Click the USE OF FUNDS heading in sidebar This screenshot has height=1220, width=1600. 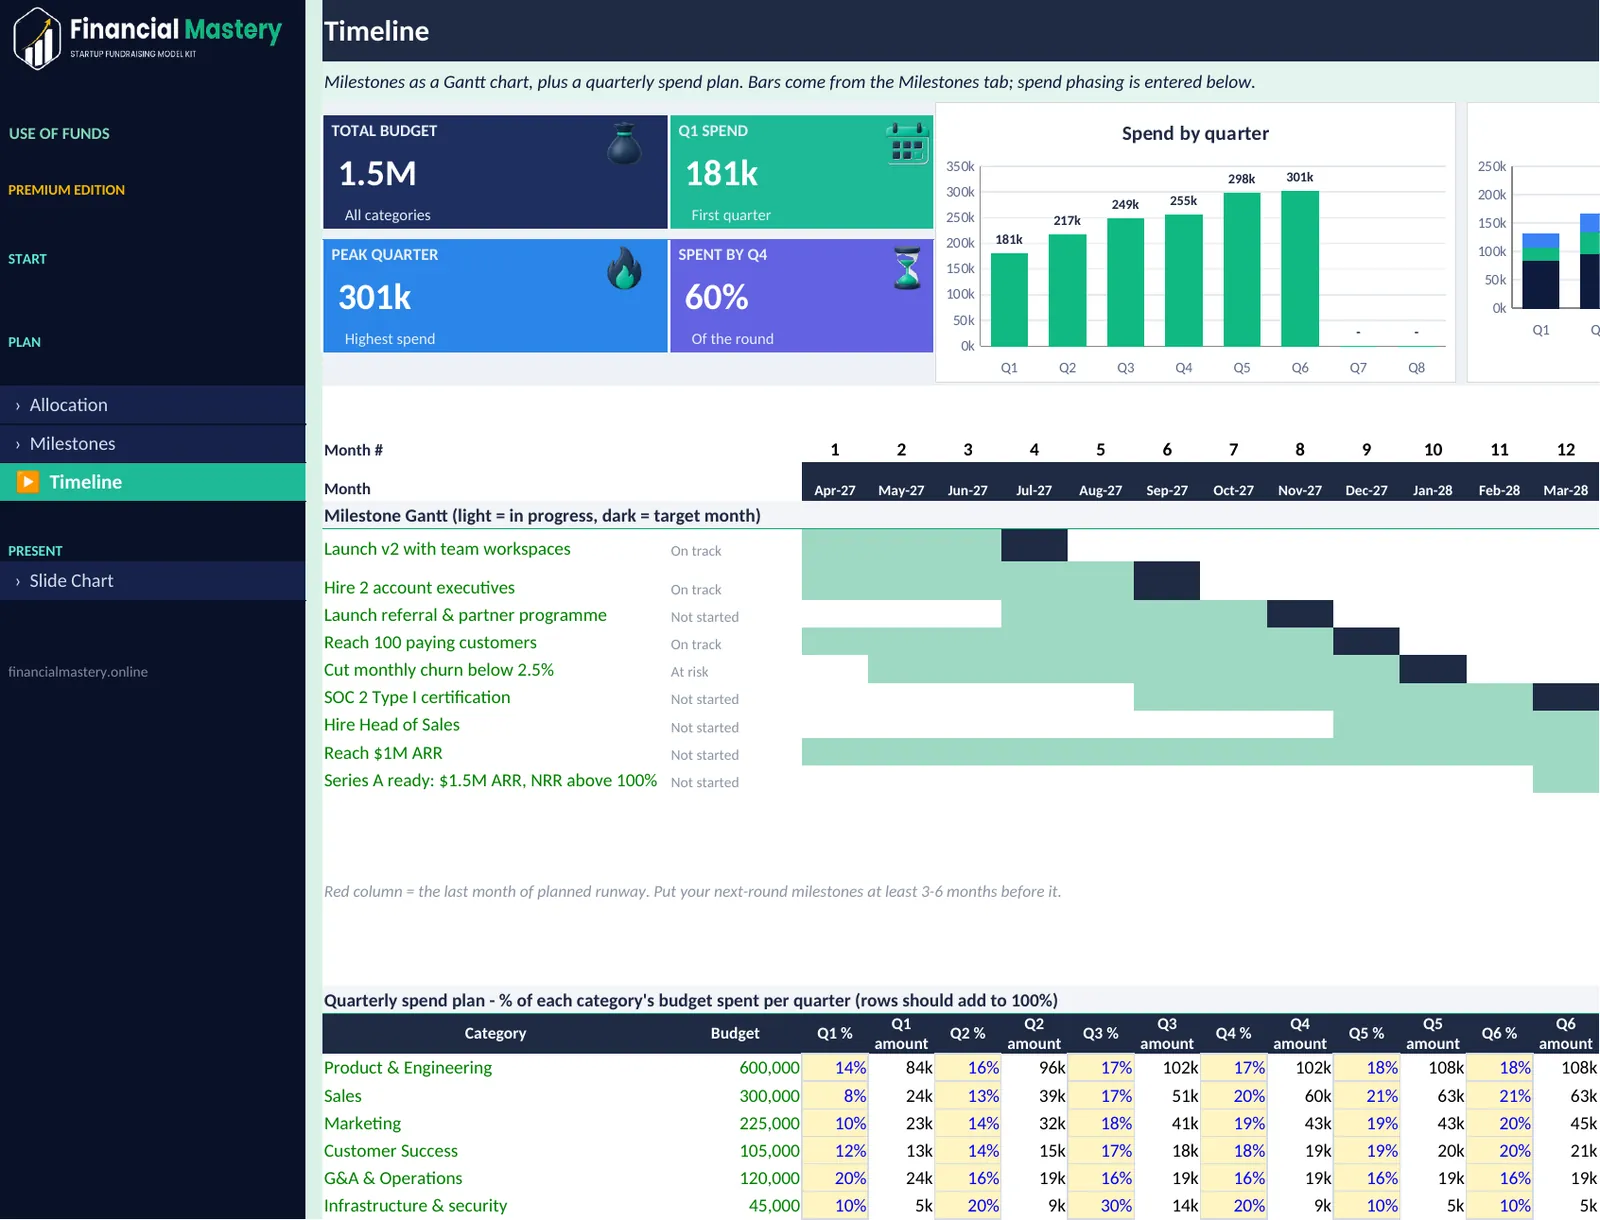tap(59, 133)
